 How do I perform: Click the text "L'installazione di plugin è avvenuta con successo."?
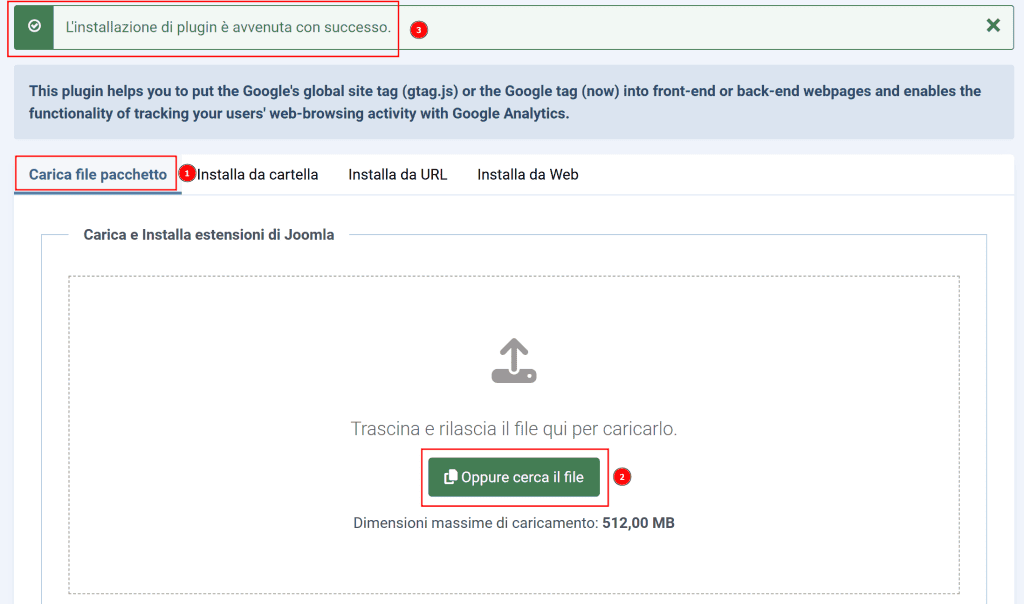coord(228,27)
